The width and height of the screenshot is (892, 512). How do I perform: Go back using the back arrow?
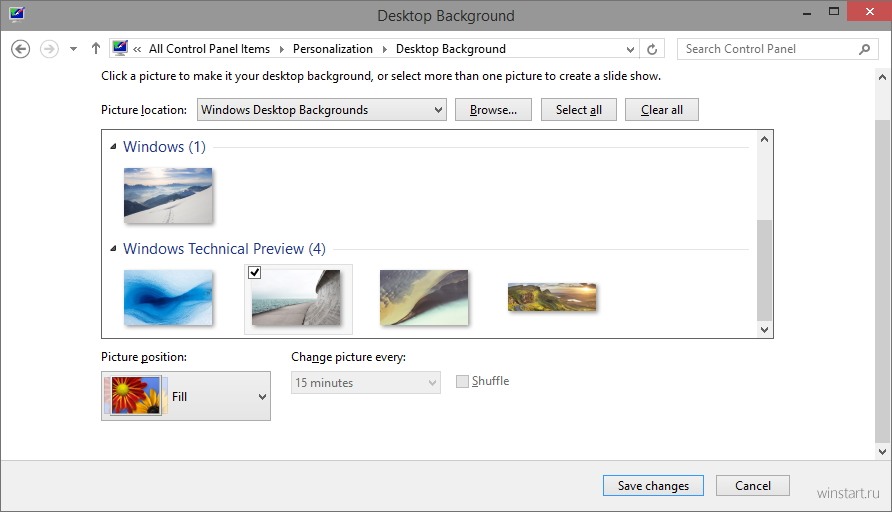pyautogui.click(x=20, y=49)
